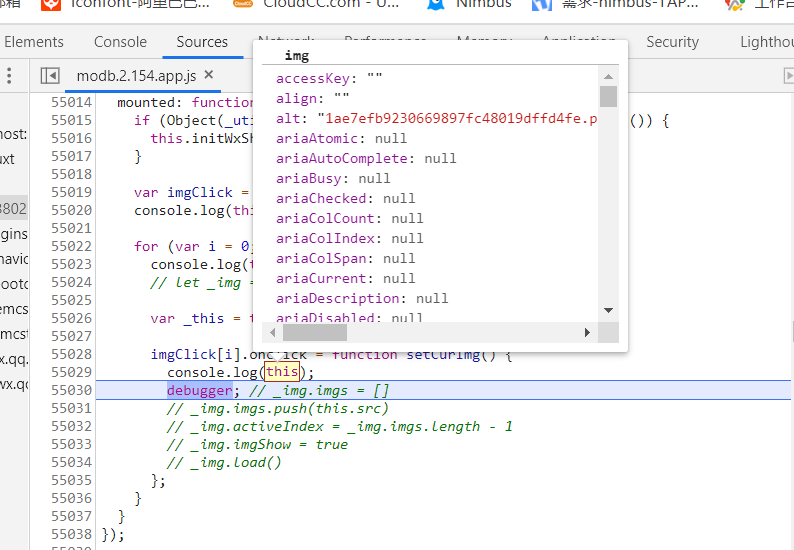Click line number 55014 in the gutter
794x550 pixels.
(71, 102)
